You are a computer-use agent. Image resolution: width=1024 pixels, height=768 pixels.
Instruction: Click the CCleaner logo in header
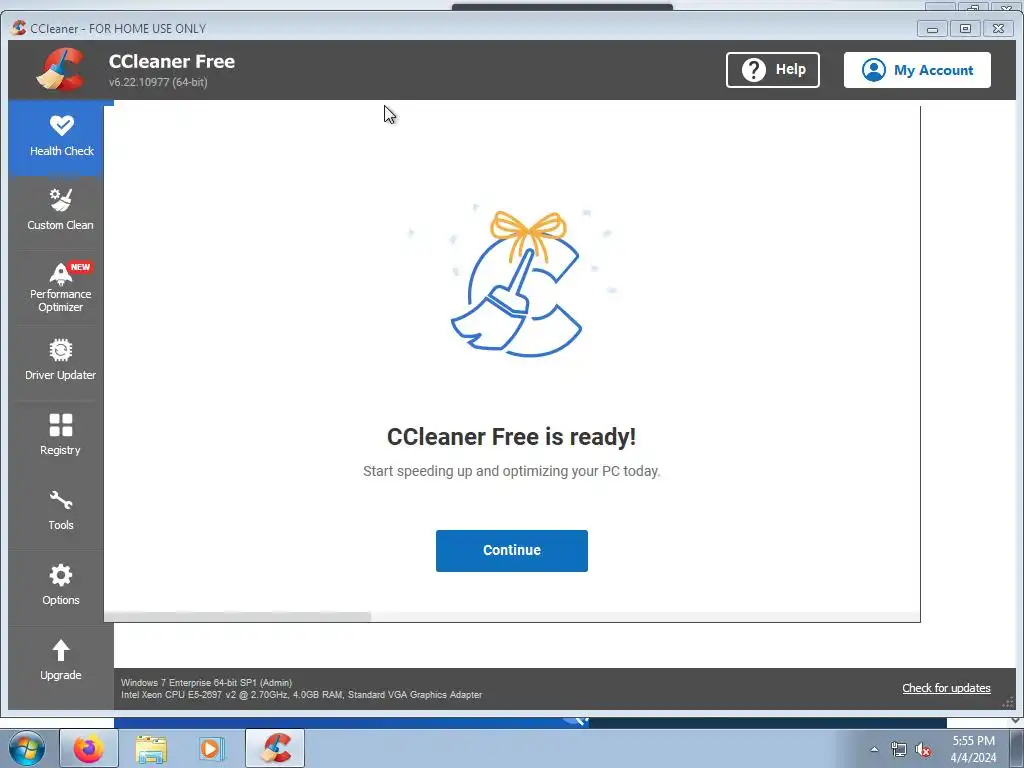(x=60, y=69)
